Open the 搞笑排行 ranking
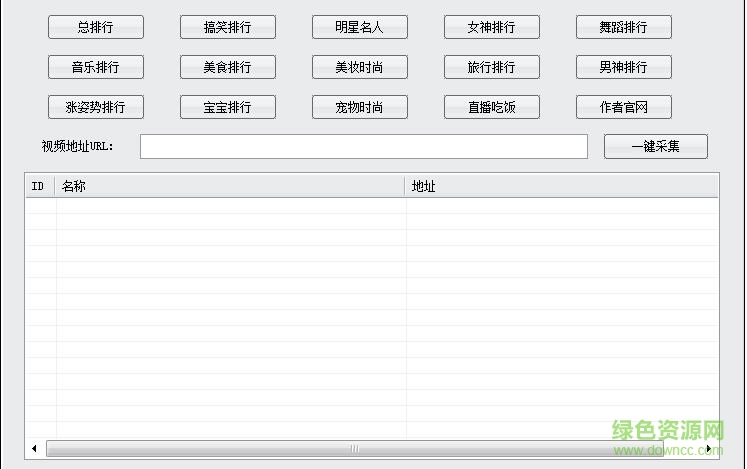This screenshot has width=747, height=469. coord(228,27)
